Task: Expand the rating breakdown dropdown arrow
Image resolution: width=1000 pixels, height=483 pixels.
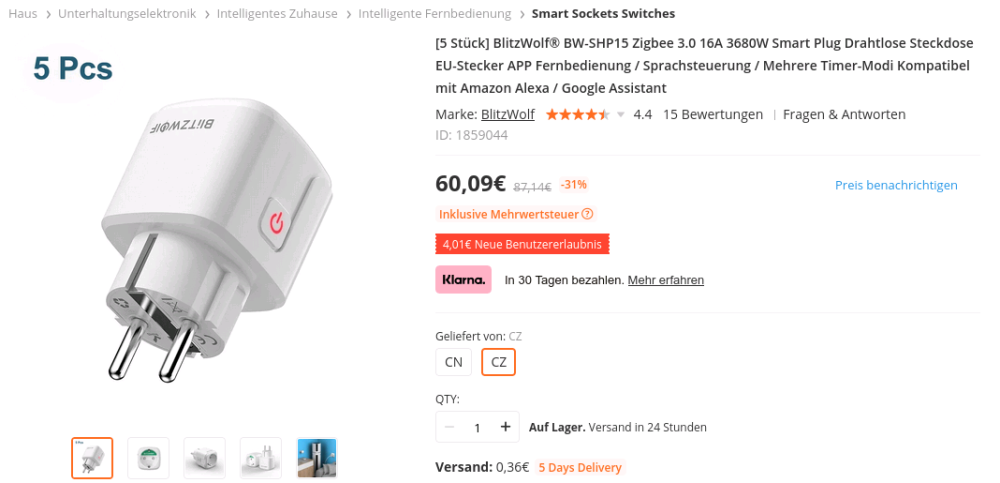Action: (621, 115)
